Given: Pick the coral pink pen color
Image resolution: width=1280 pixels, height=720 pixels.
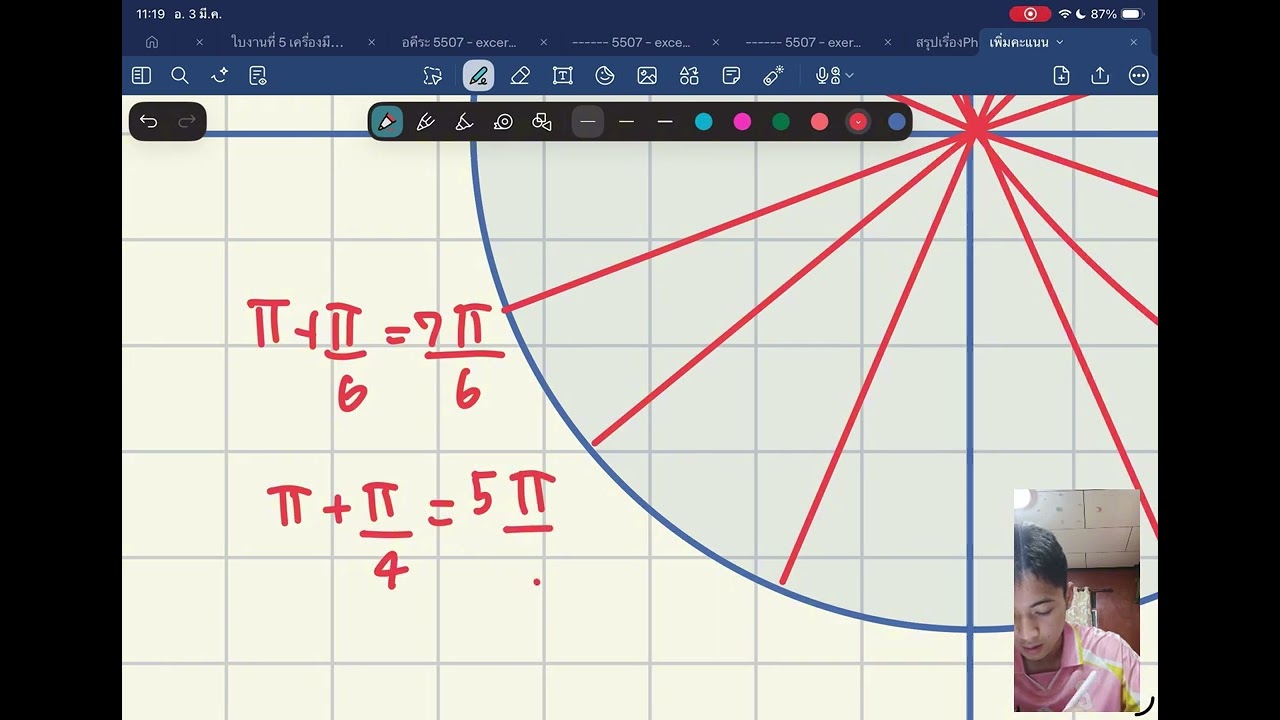Looking at the screenshot, I should coord(820,122).
